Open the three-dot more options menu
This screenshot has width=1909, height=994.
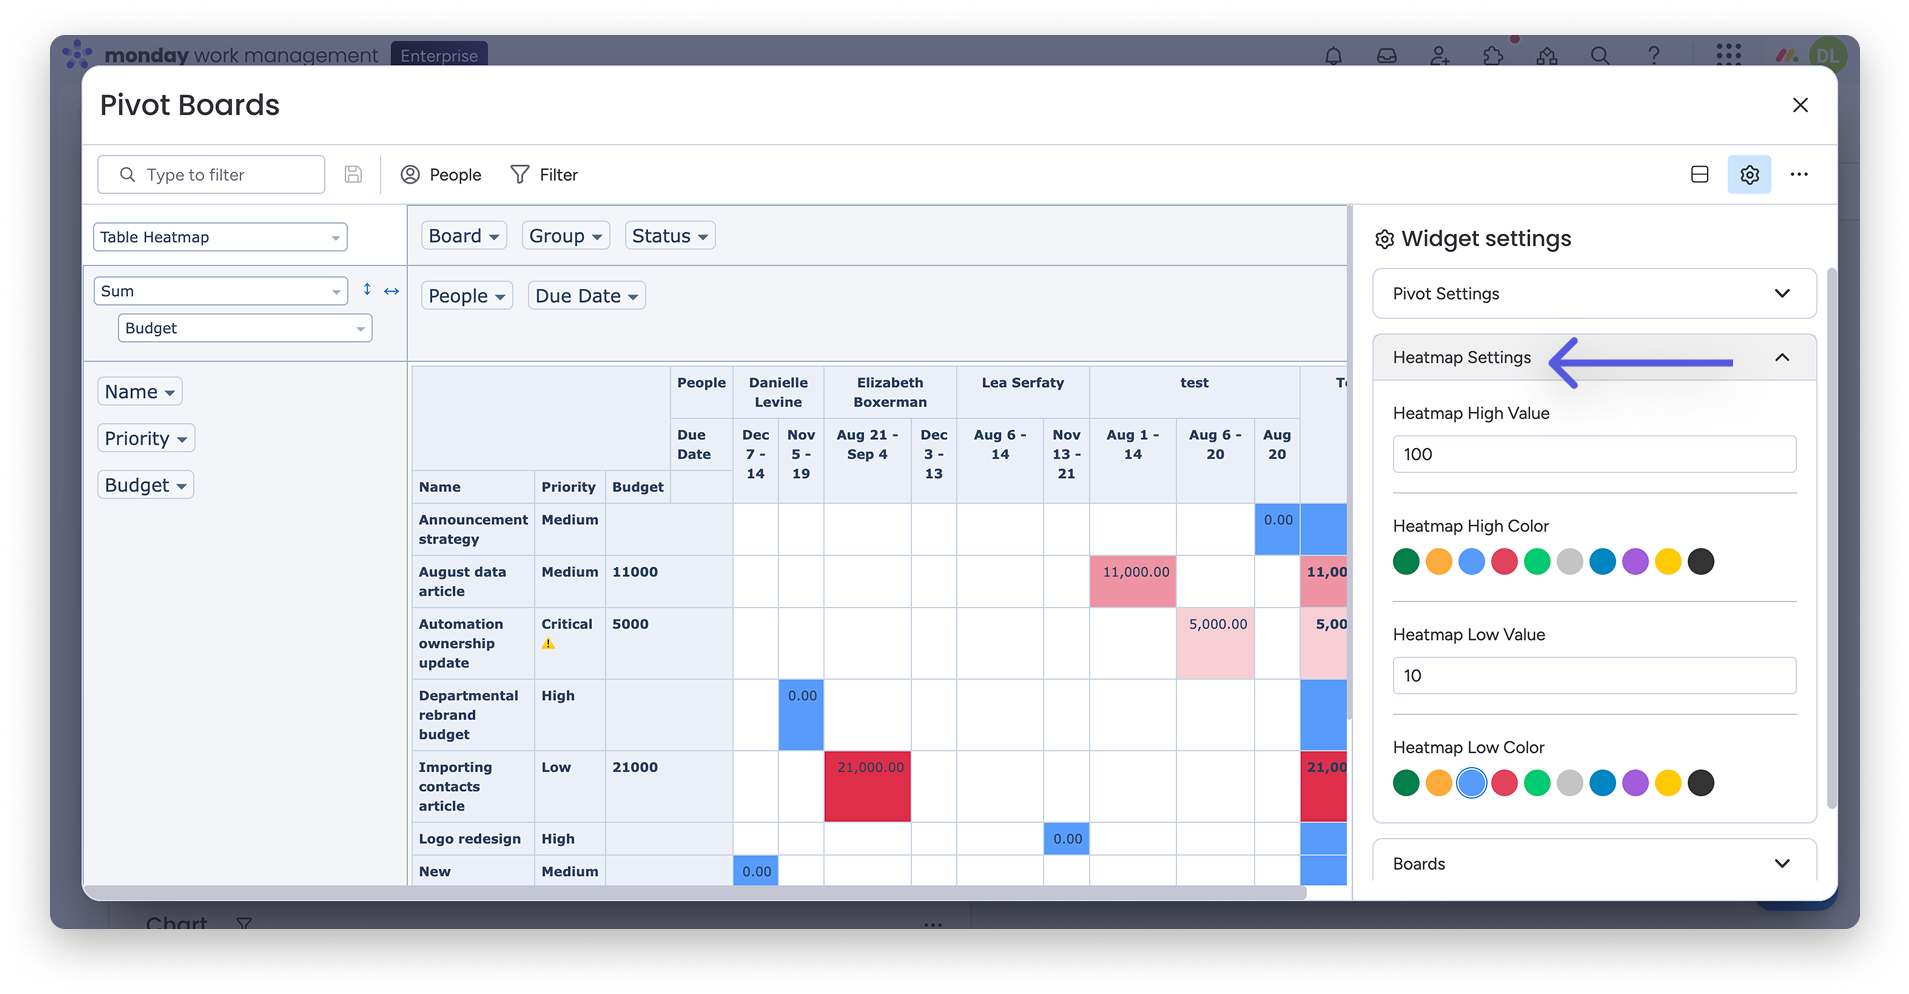(x=1799, y=175)
